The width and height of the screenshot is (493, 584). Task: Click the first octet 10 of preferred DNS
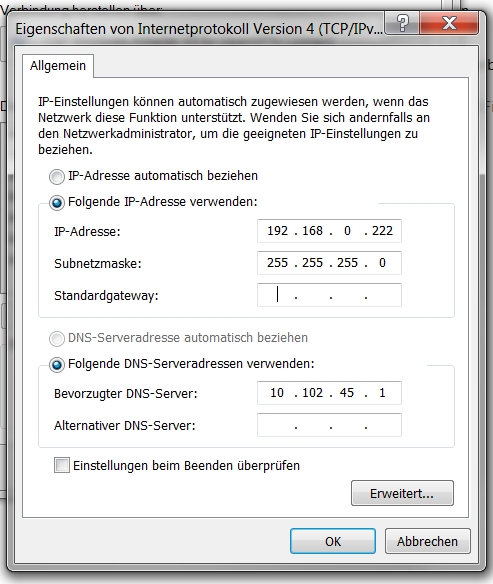pyautogui.click(x=277, y=393)
